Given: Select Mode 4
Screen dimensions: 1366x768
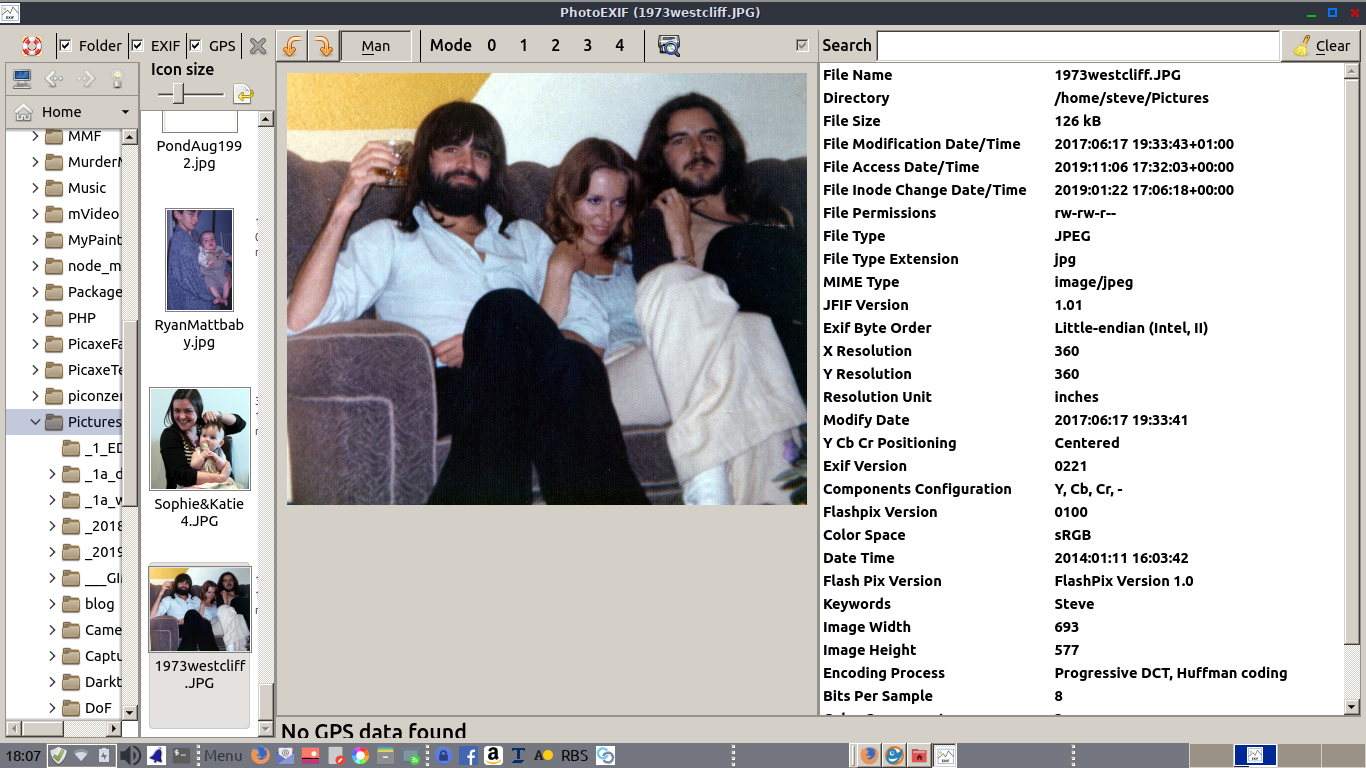Looking at the screenshot, I should [619, 45].
